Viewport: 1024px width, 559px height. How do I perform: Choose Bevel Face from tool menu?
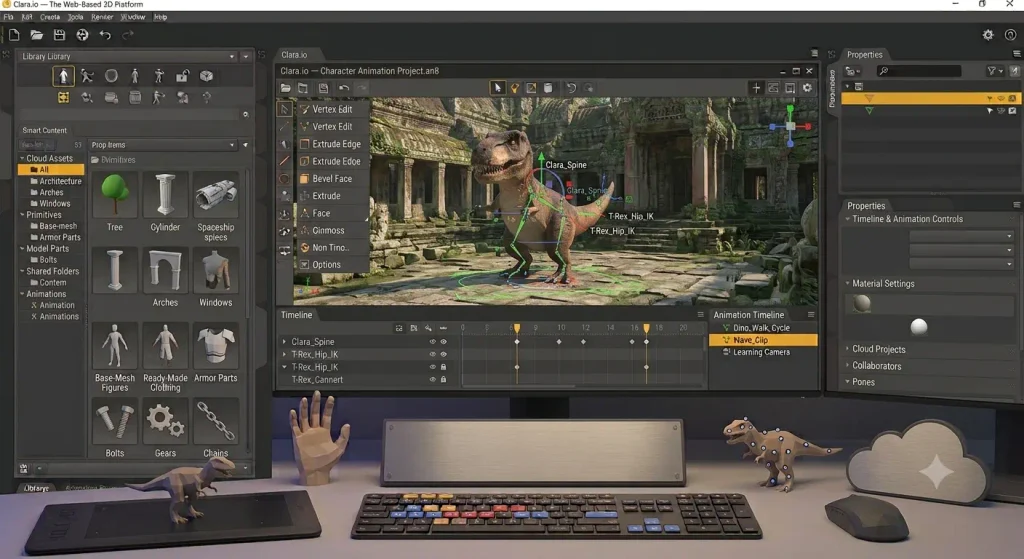(x=333, y=178)
